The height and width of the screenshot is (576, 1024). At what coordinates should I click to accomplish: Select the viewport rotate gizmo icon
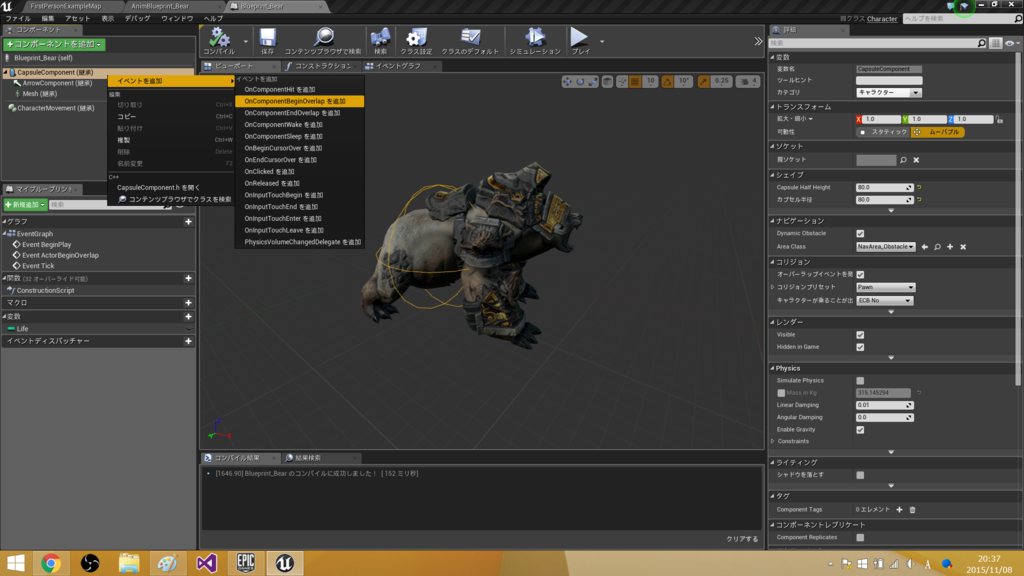pos(580,82)
